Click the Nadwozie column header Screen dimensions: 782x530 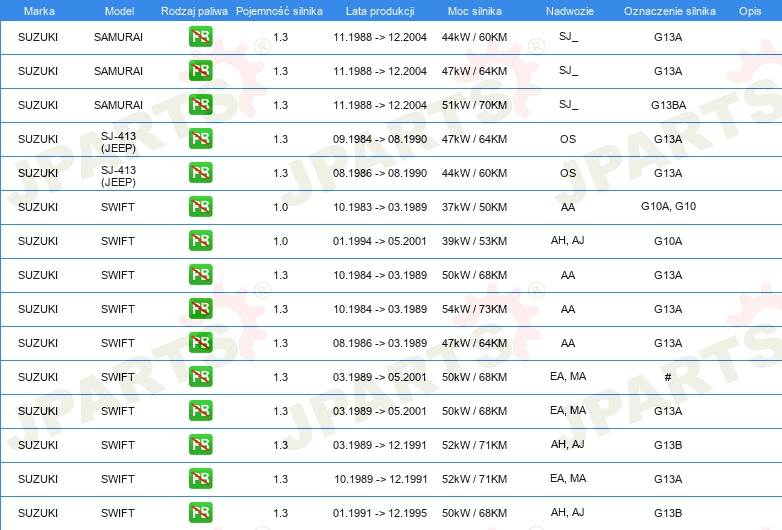(x=570, y=11)
